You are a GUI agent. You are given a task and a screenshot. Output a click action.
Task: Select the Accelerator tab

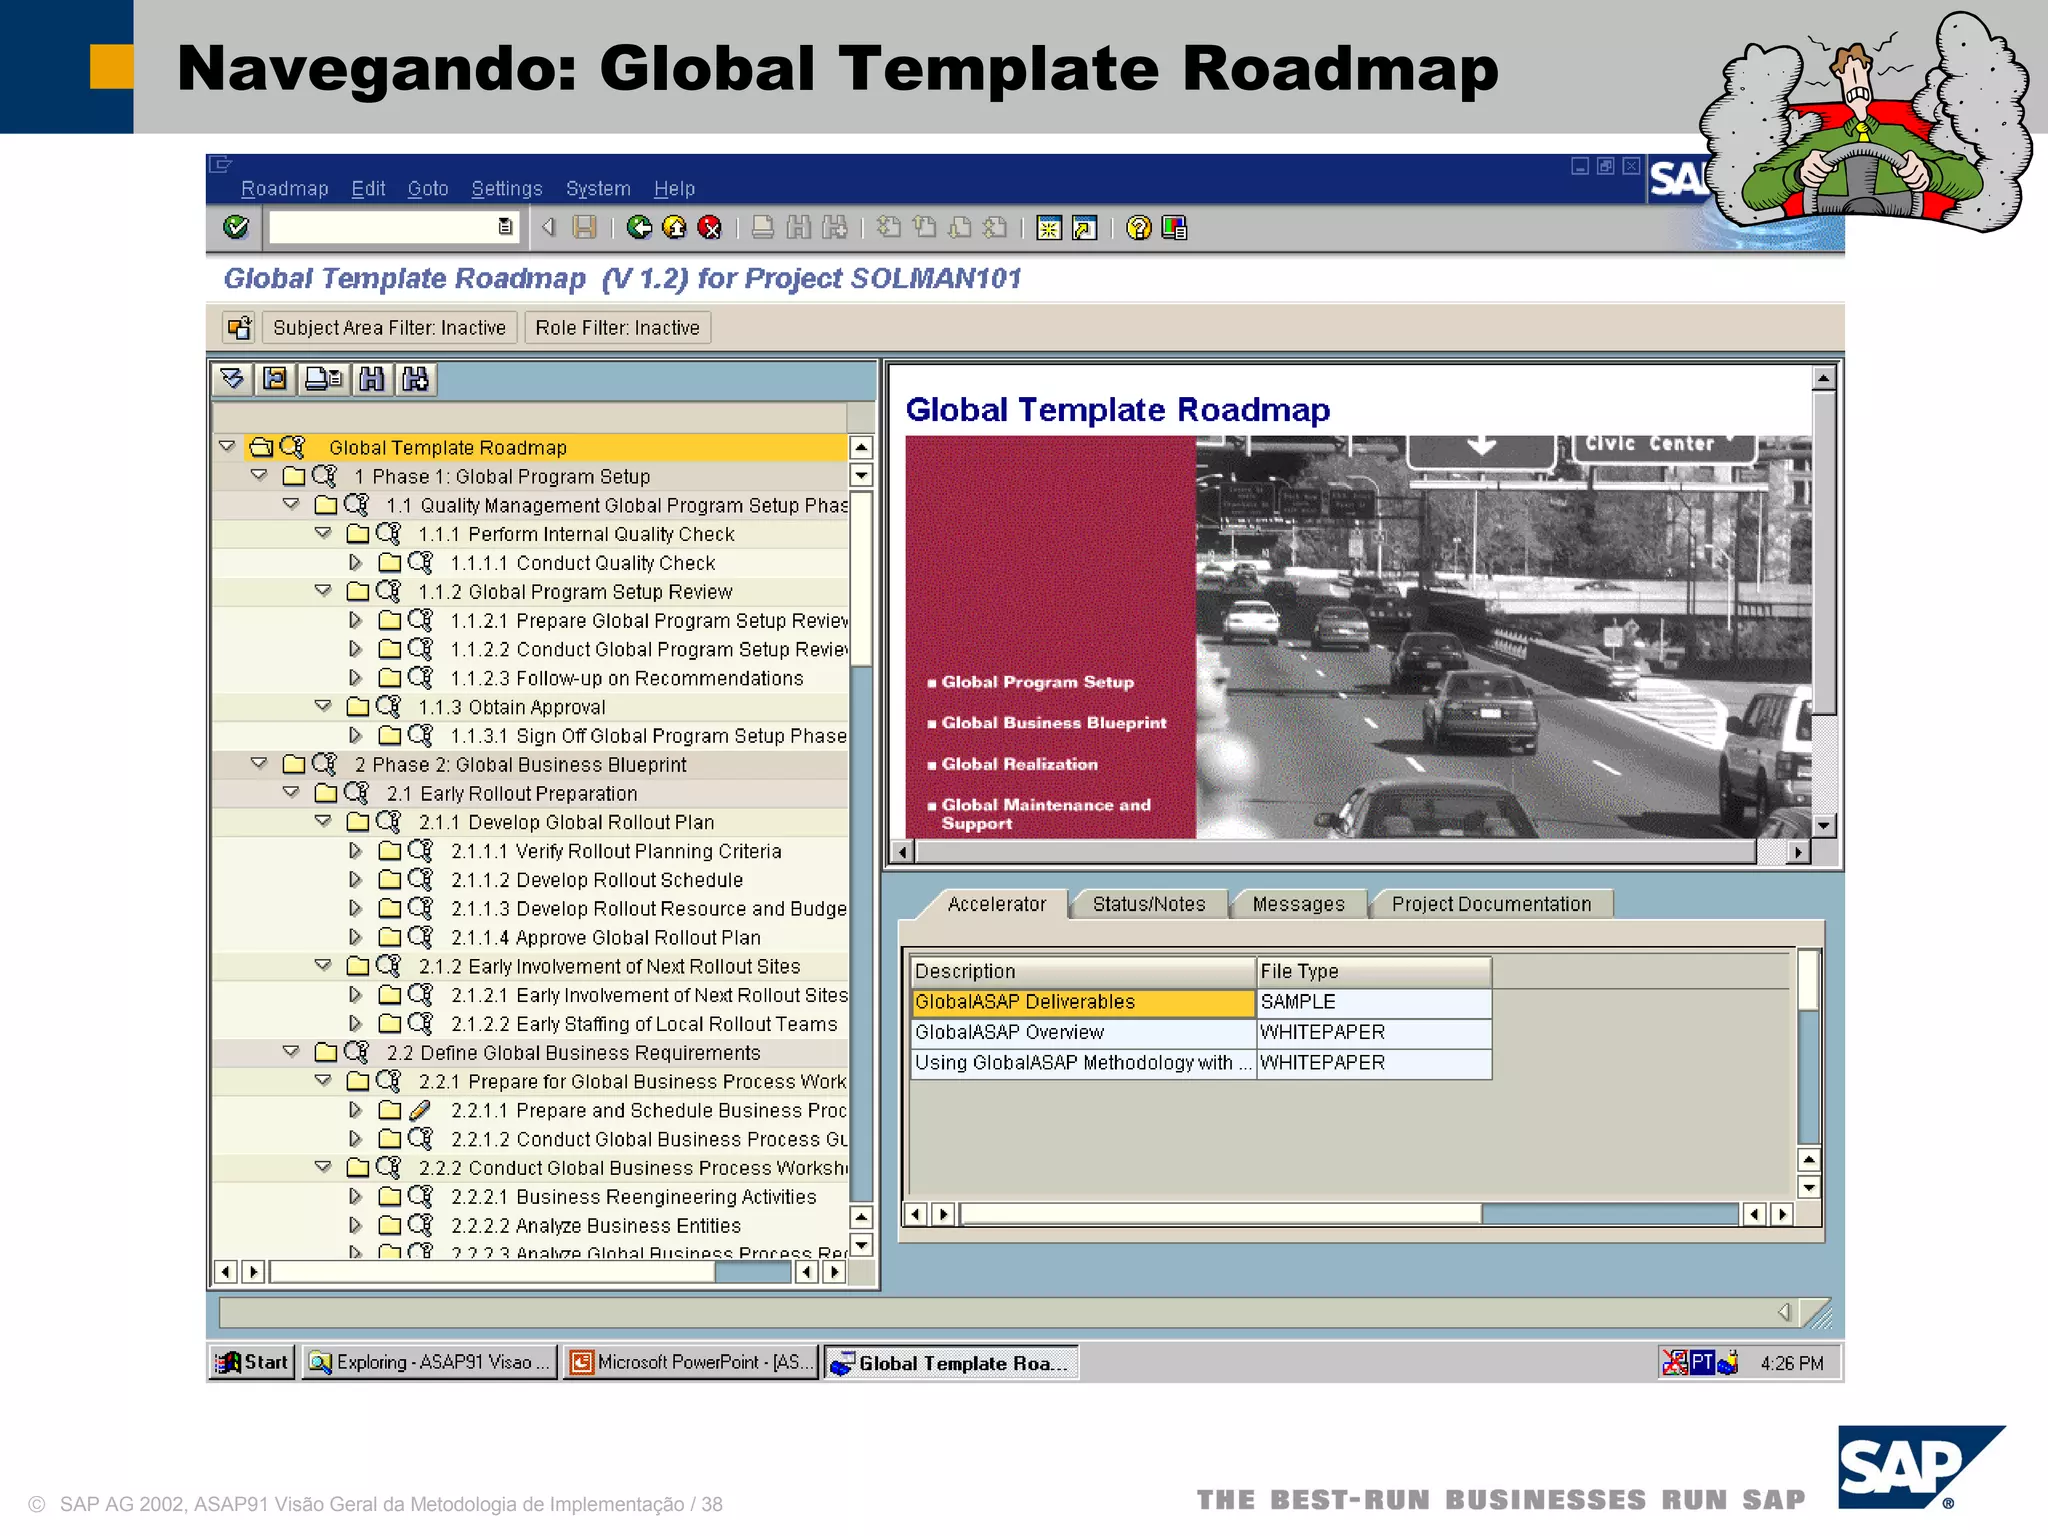[x=996, y=904]
